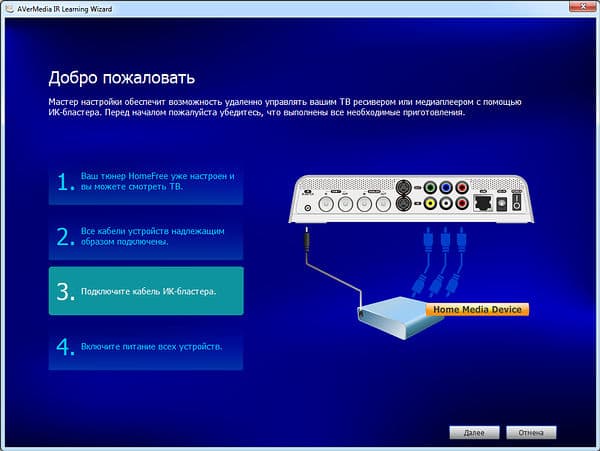Screen dimensions: 600x451
Task: Click the IR blaster cable plug
Action: [x=307, y=239]
